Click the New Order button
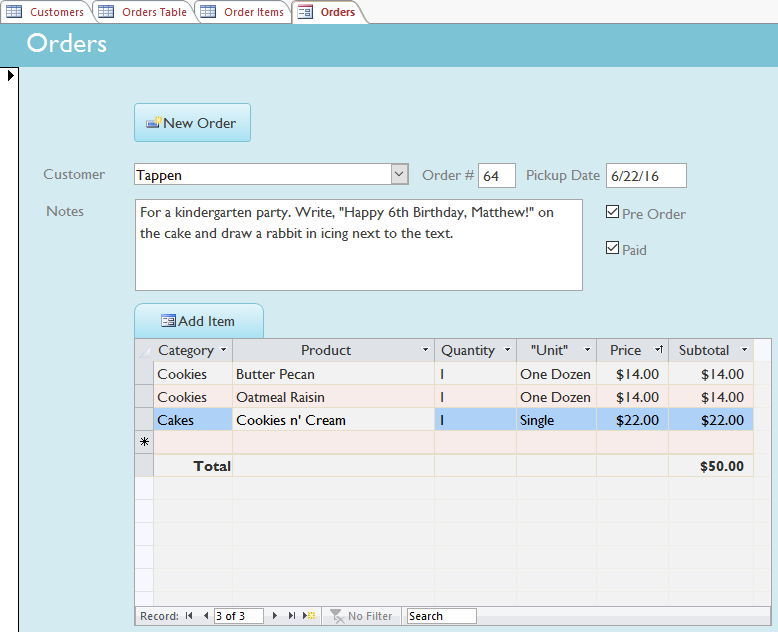778x632 pixels. [x=192, y=123]
